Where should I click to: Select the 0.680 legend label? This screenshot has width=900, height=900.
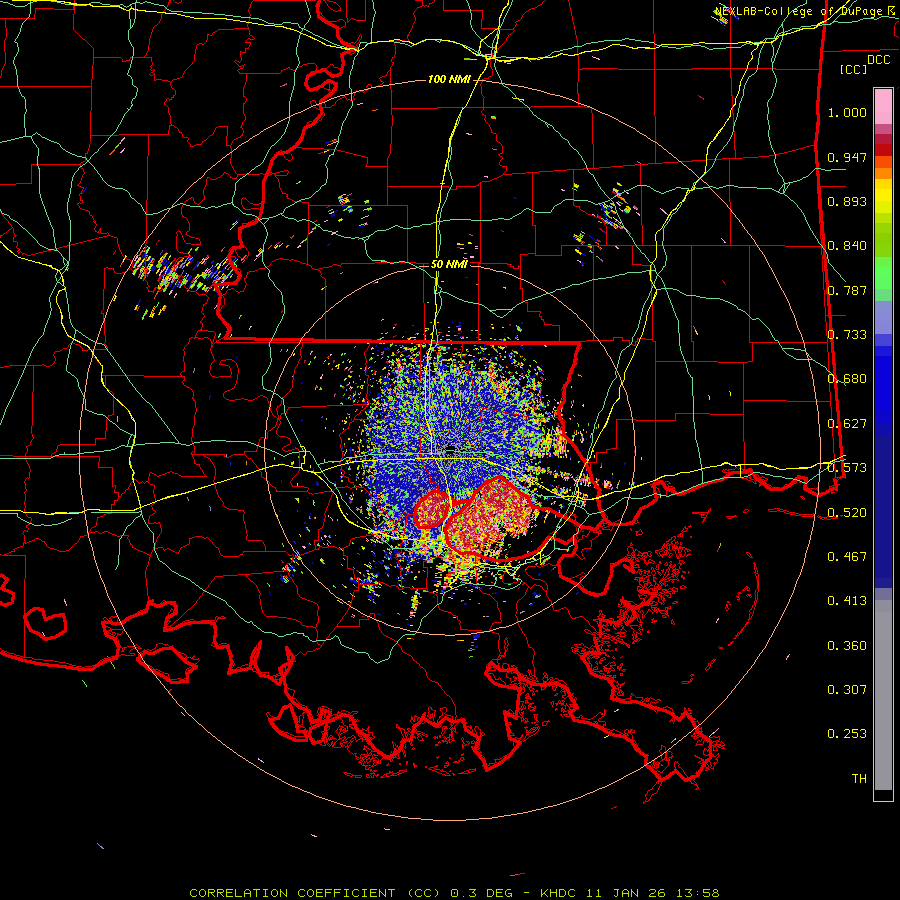[x=847, y=379]
